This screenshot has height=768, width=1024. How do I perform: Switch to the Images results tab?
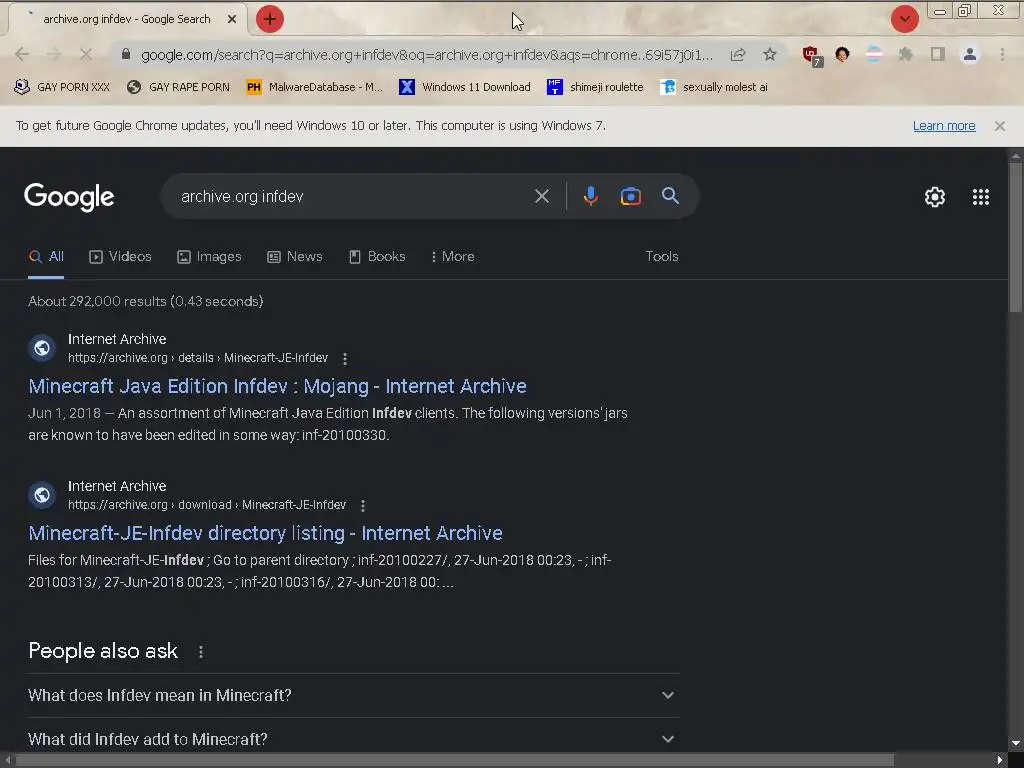pos(209,257)
